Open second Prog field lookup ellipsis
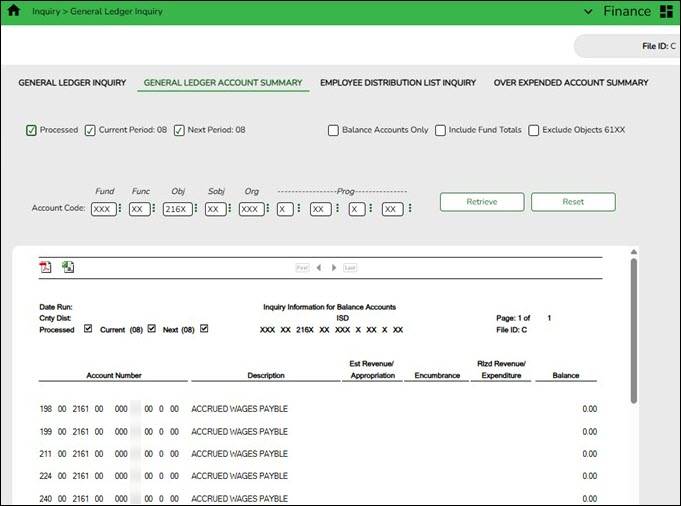 coord(337,208)
